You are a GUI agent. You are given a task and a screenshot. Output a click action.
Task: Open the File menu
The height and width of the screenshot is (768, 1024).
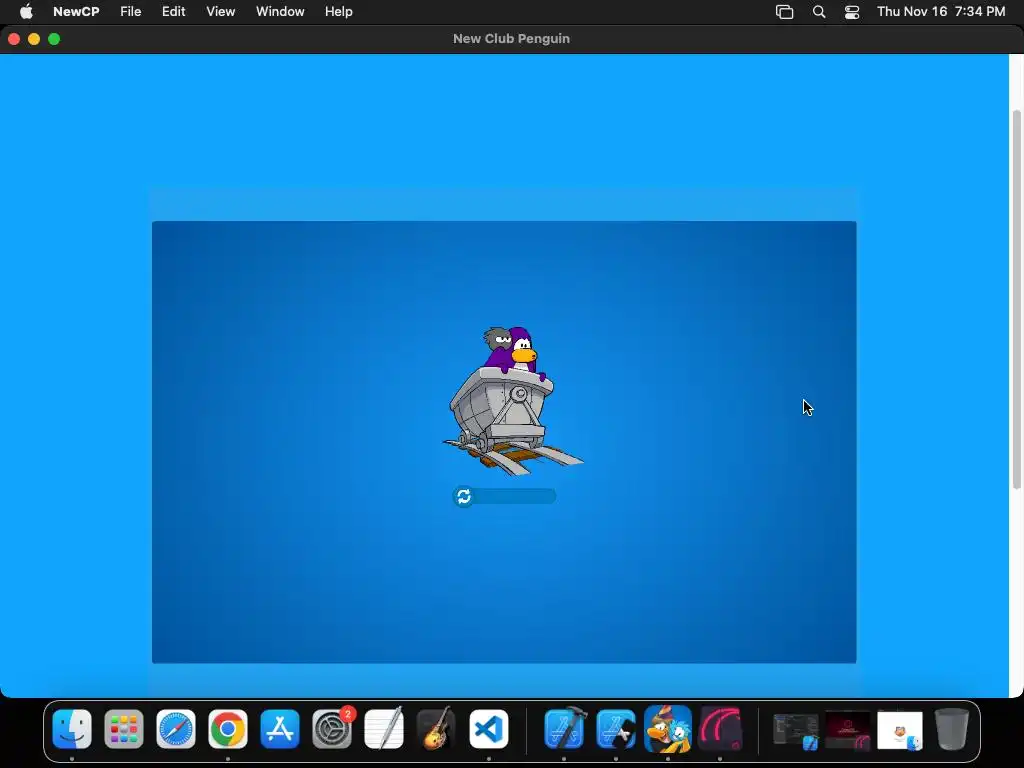131,12
